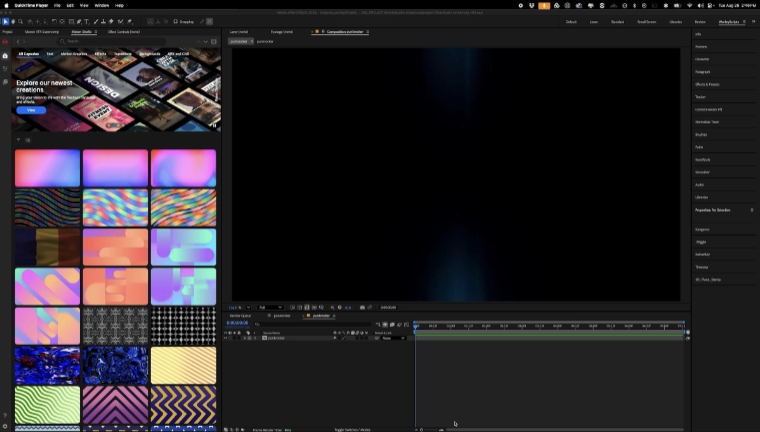The width and height of the screenshot is (760, 432).
Task: Open the Window menu
Action: coord(101,5)
